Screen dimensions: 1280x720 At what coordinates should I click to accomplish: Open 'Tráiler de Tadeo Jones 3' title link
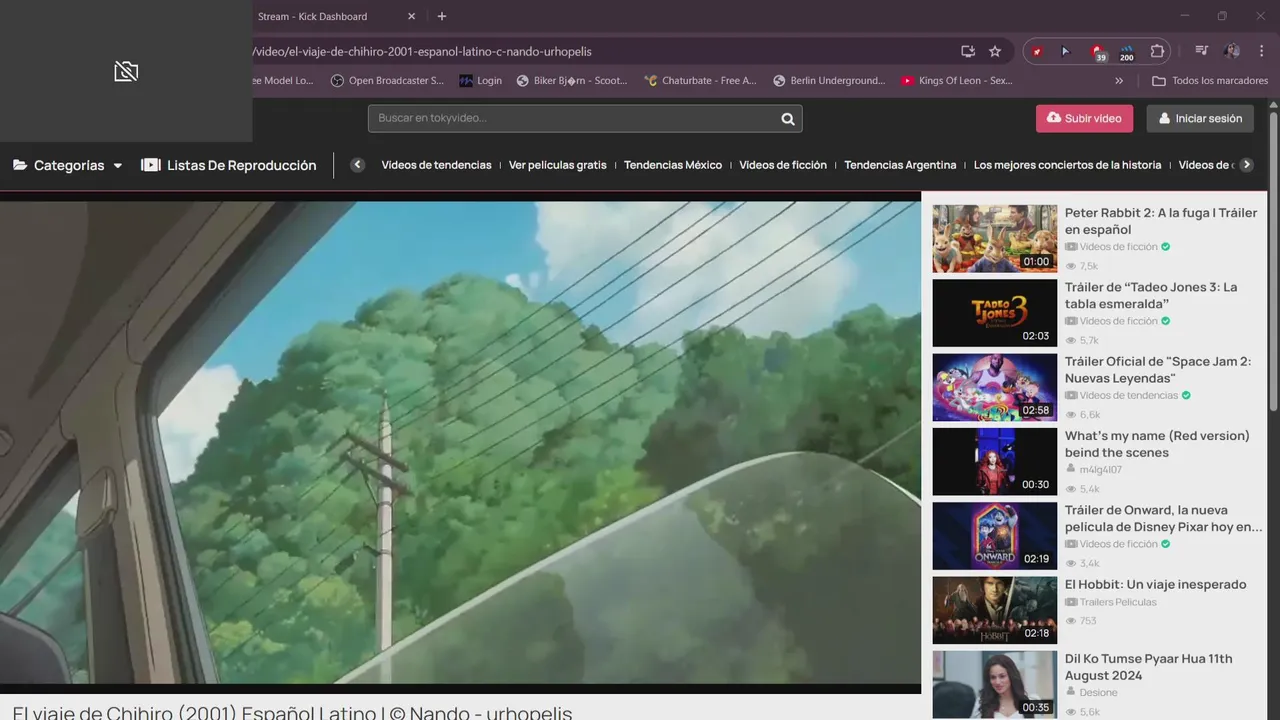(x=1151, y=295)
